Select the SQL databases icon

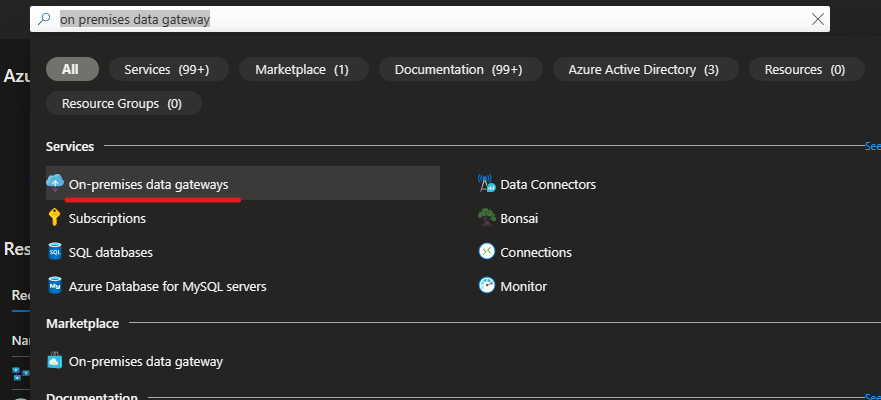pyautogui.click(x=55, y=252)
